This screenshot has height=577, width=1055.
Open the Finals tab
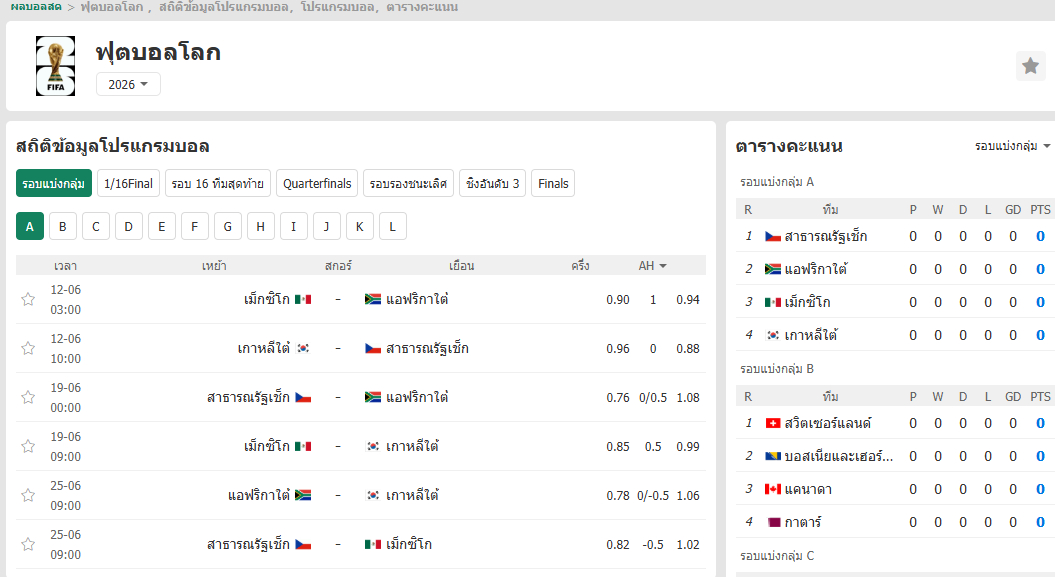click(553, 184)
